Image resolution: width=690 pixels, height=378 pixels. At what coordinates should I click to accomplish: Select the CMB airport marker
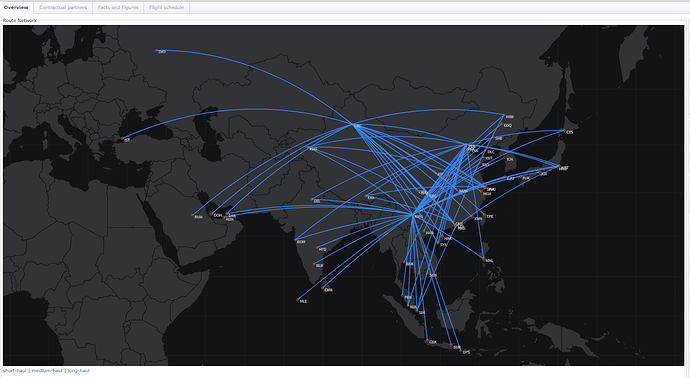pyautogui.click(x=323, y=288)
